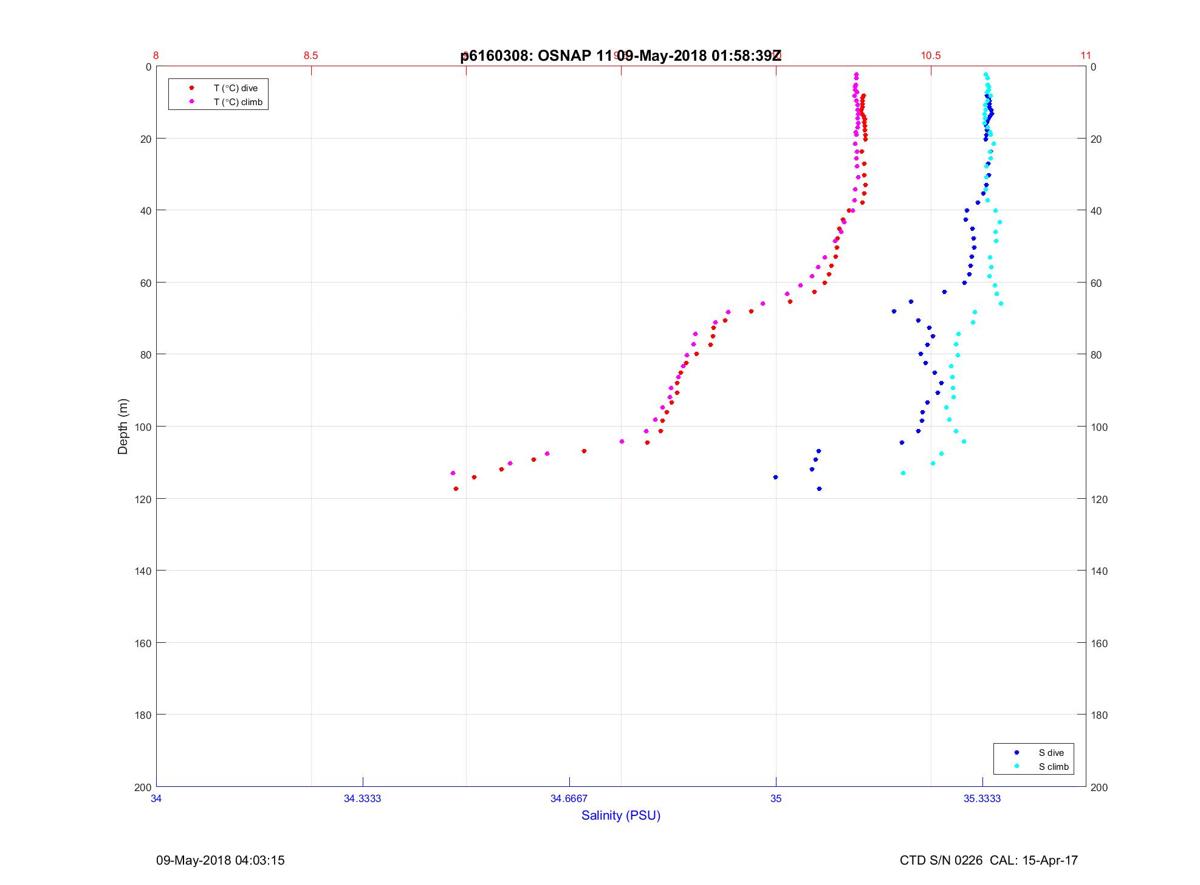Select the 'S dive' legend entry
This screenshot has width=1200, height=885.
click(1050, 752)
